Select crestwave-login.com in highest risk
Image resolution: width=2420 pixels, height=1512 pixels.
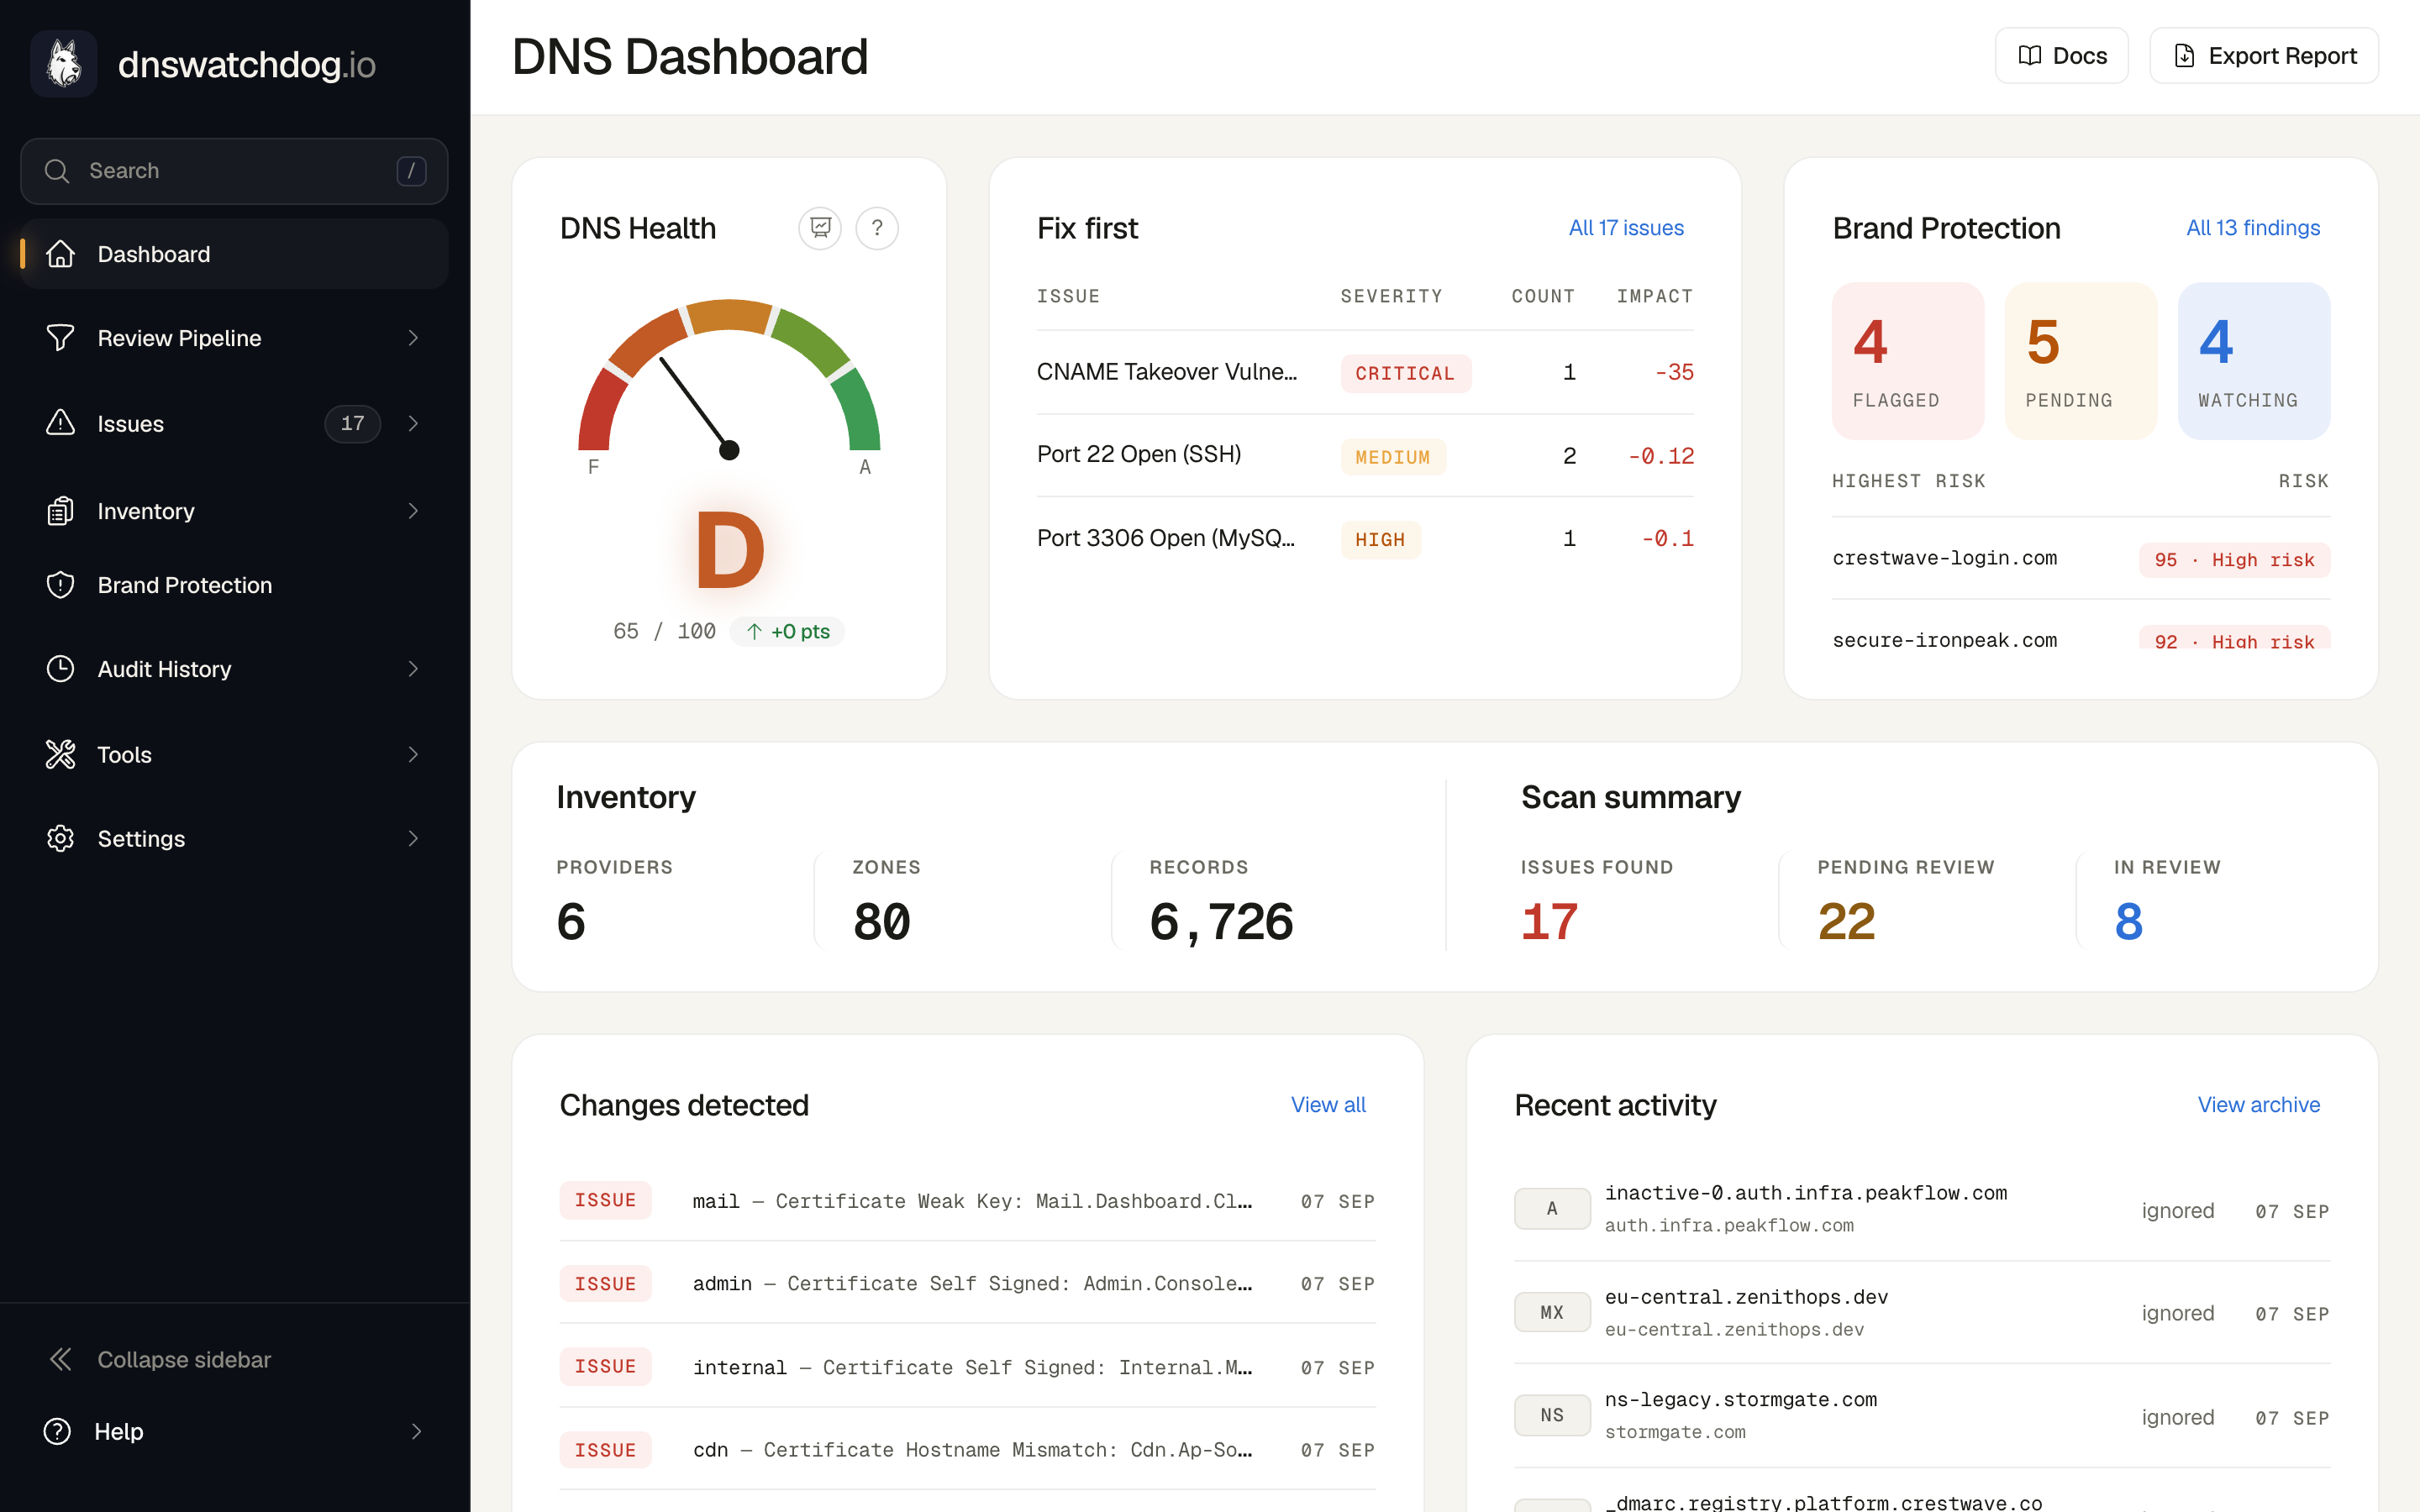click(x=1944, y=558)
